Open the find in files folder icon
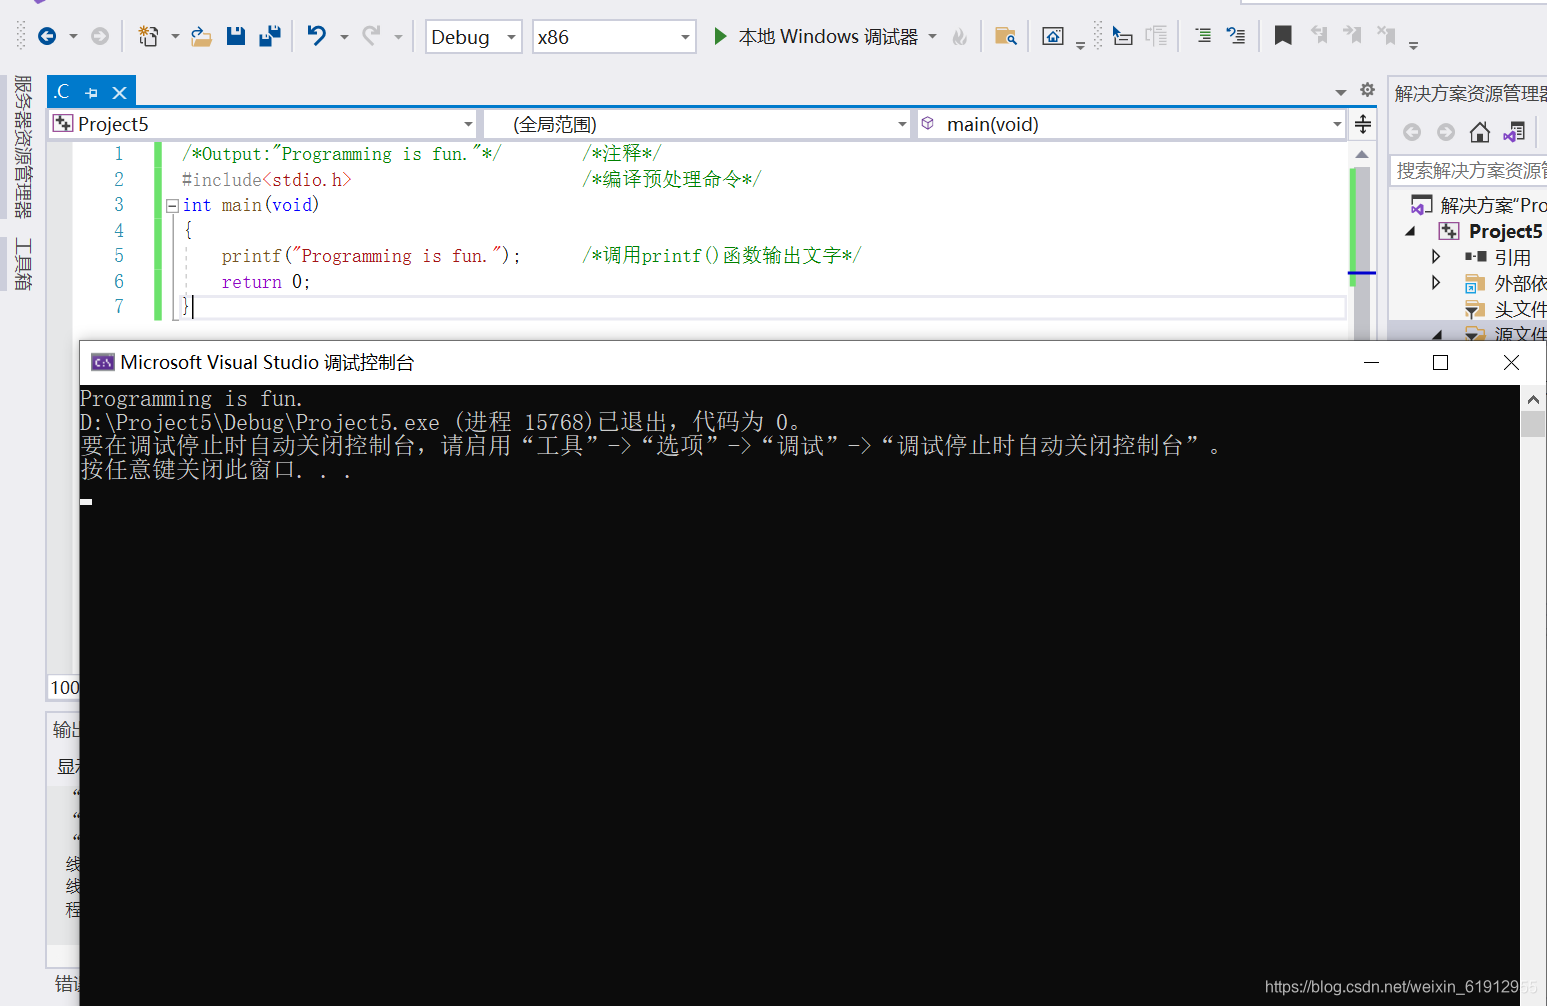The image size is (1547, 1006). tap(1006, 37)
